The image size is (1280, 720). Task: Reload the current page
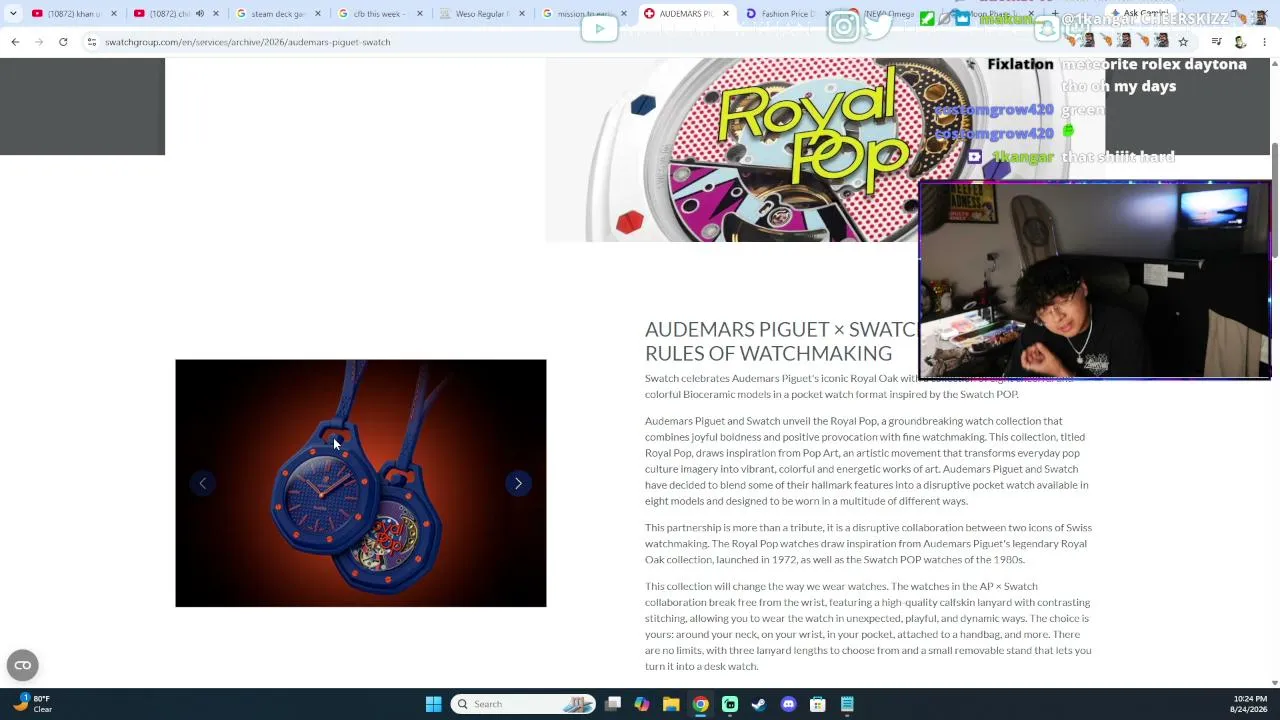pos(63,42)
